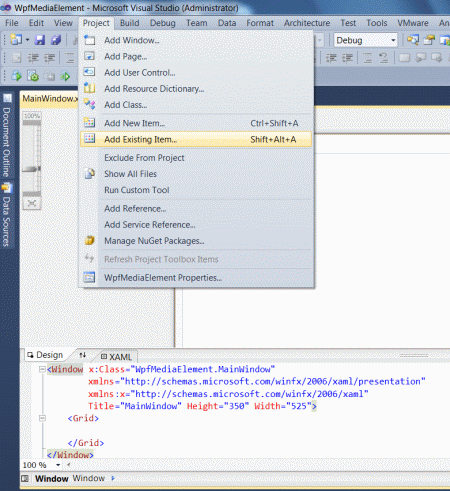450x491 pixels.
Task: Click the New Project toolbar icon
Action: pos(16,40)
